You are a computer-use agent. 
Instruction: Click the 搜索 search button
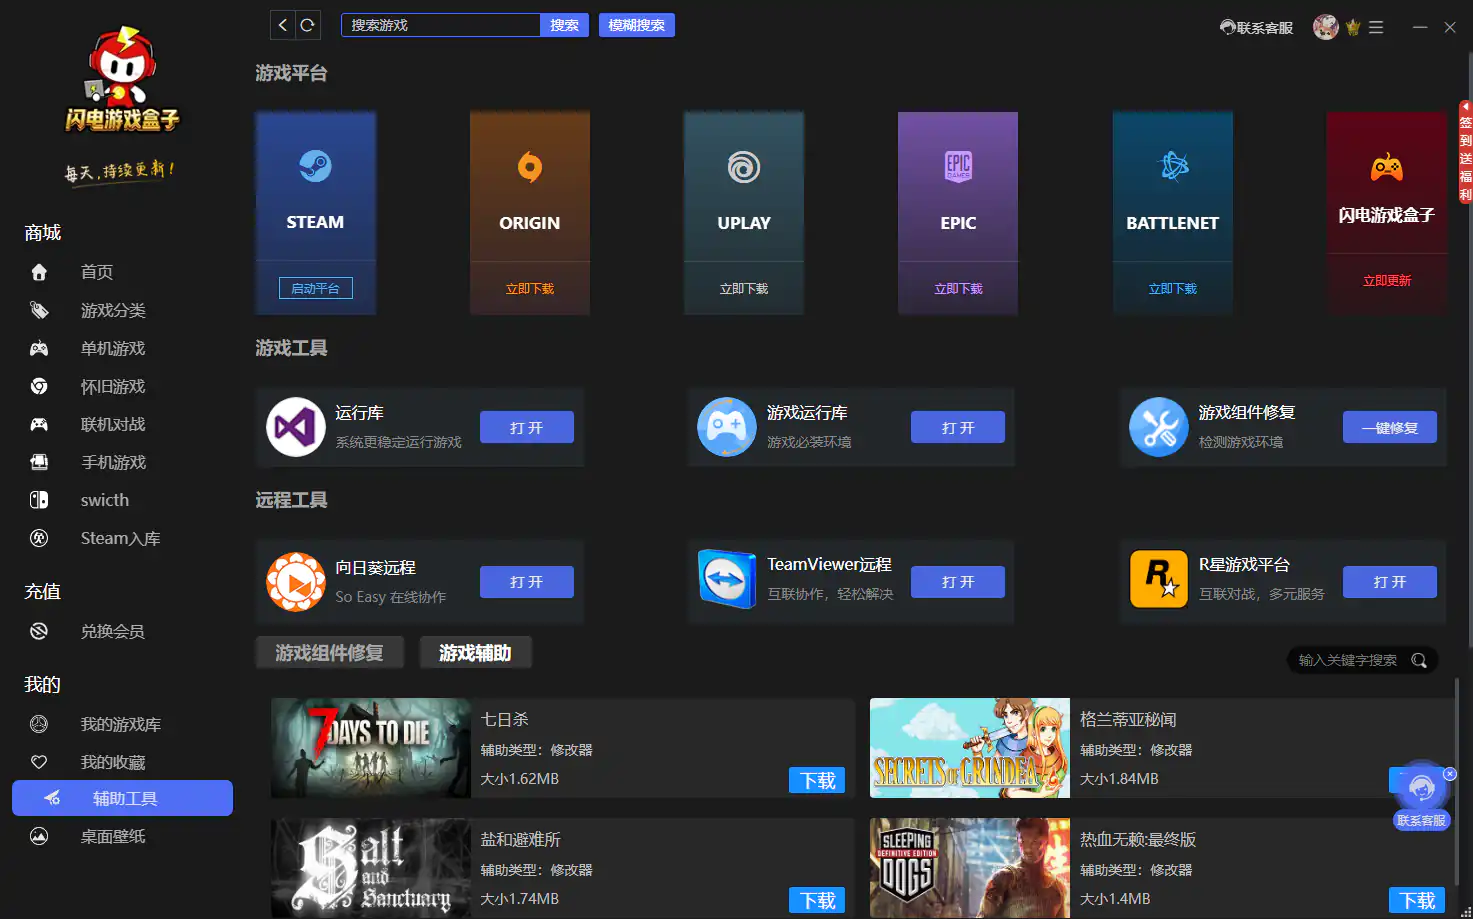click(564, 25)
